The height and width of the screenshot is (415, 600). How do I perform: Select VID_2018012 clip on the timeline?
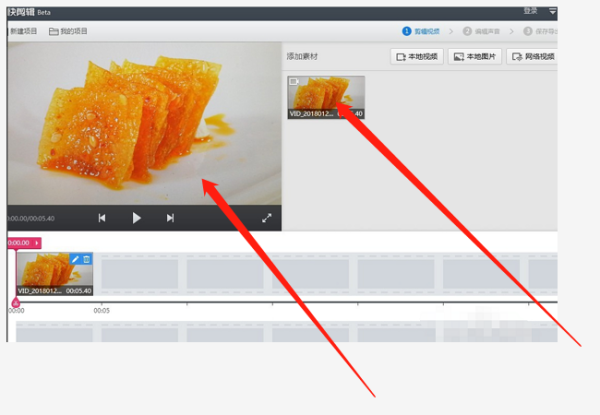click(x=55, y=274)
